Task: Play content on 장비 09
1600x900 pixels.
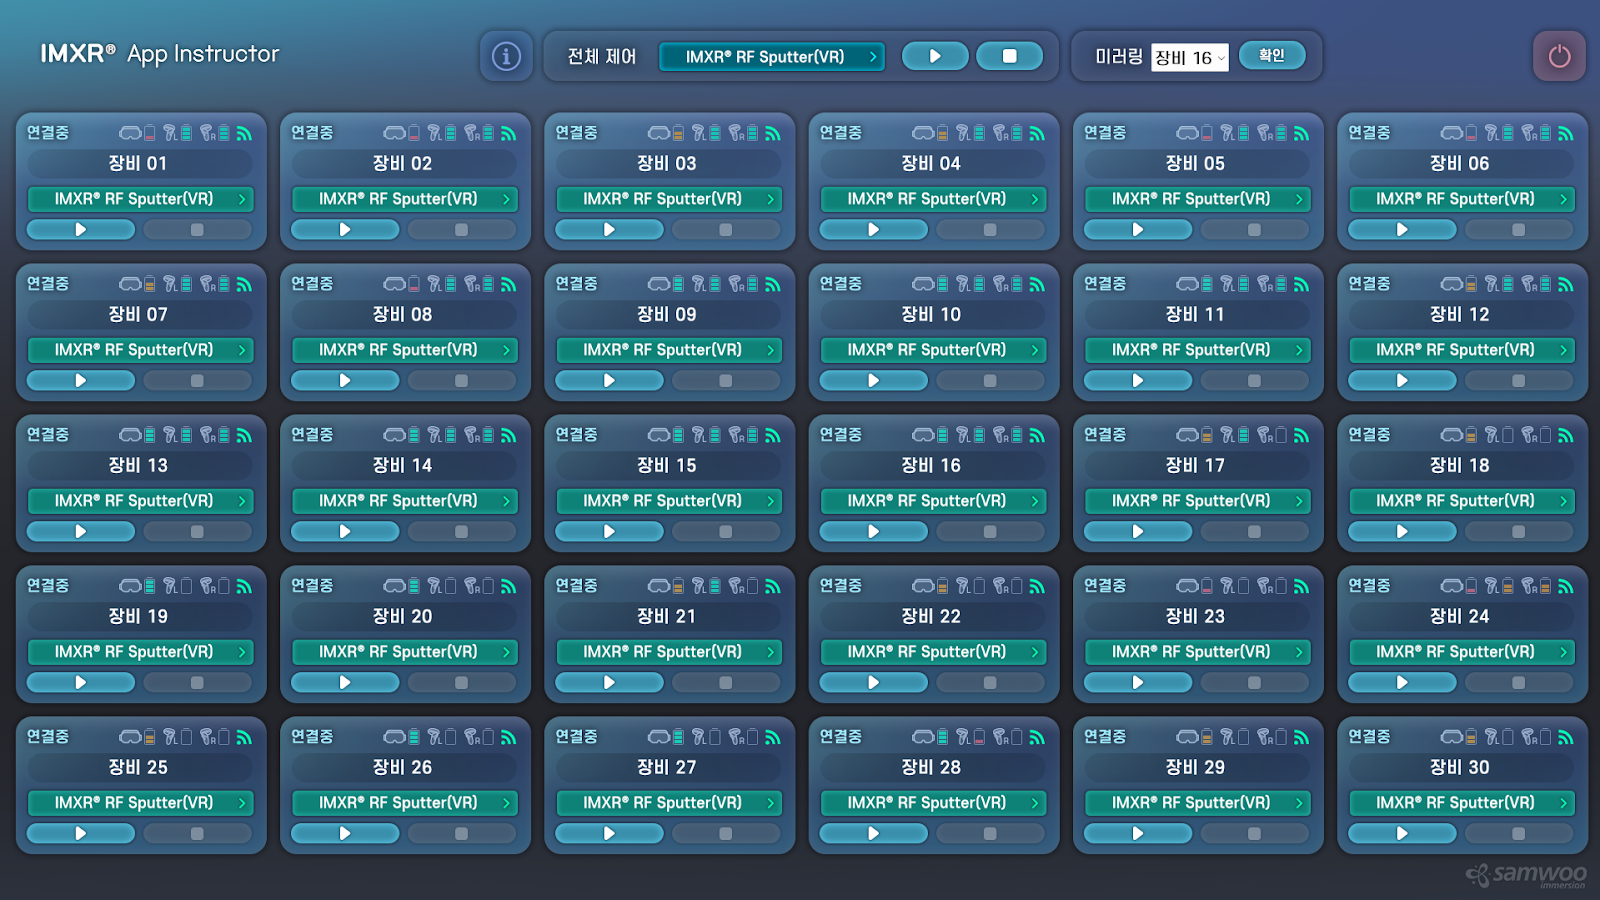Action: click(609, 381)
